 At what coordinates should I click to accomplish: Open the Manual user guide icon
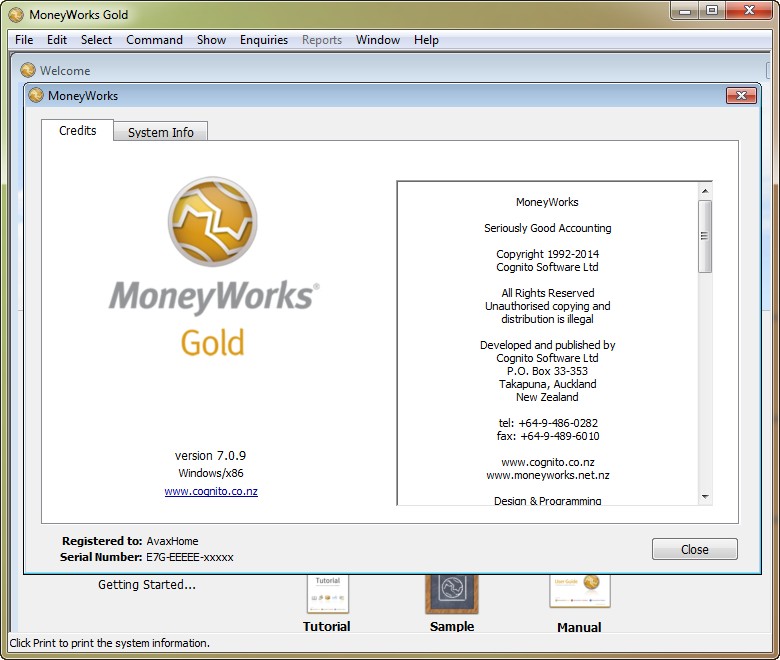(x=580, y=591)
